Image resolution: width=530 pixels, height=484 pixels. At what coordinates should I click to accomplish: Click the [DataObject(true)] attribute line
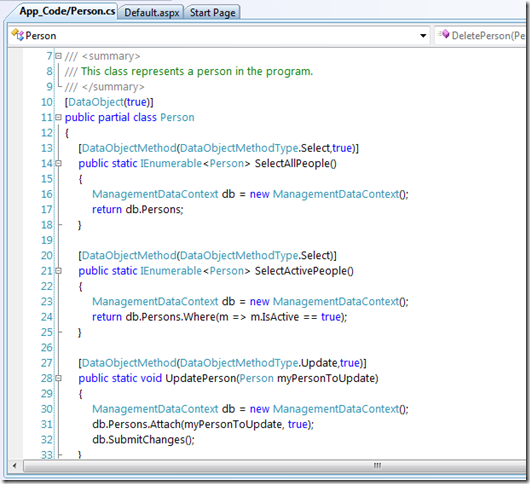coord(109,102)
